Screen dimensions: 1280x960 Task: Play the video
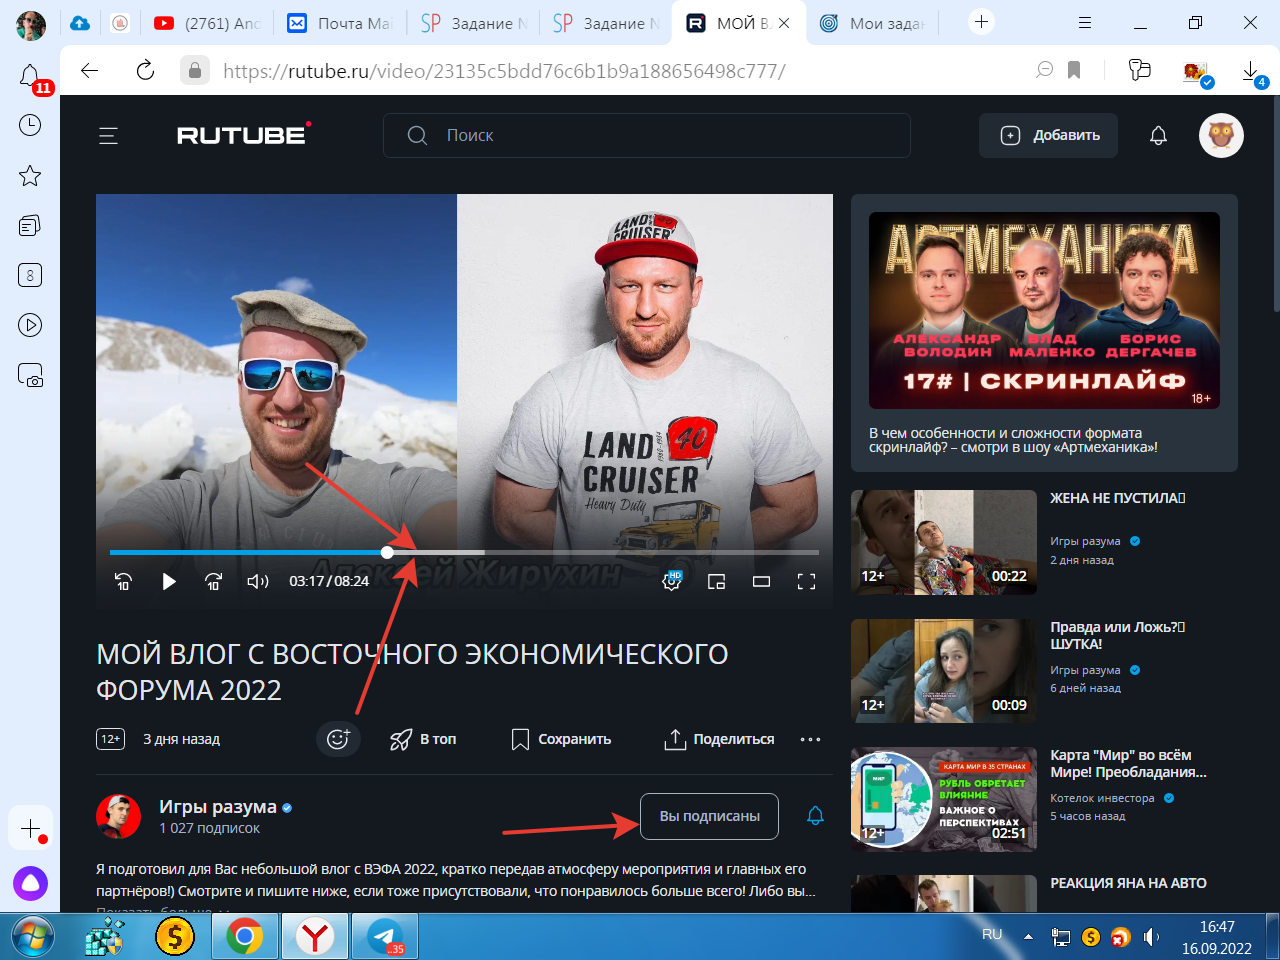pos(169,581)
